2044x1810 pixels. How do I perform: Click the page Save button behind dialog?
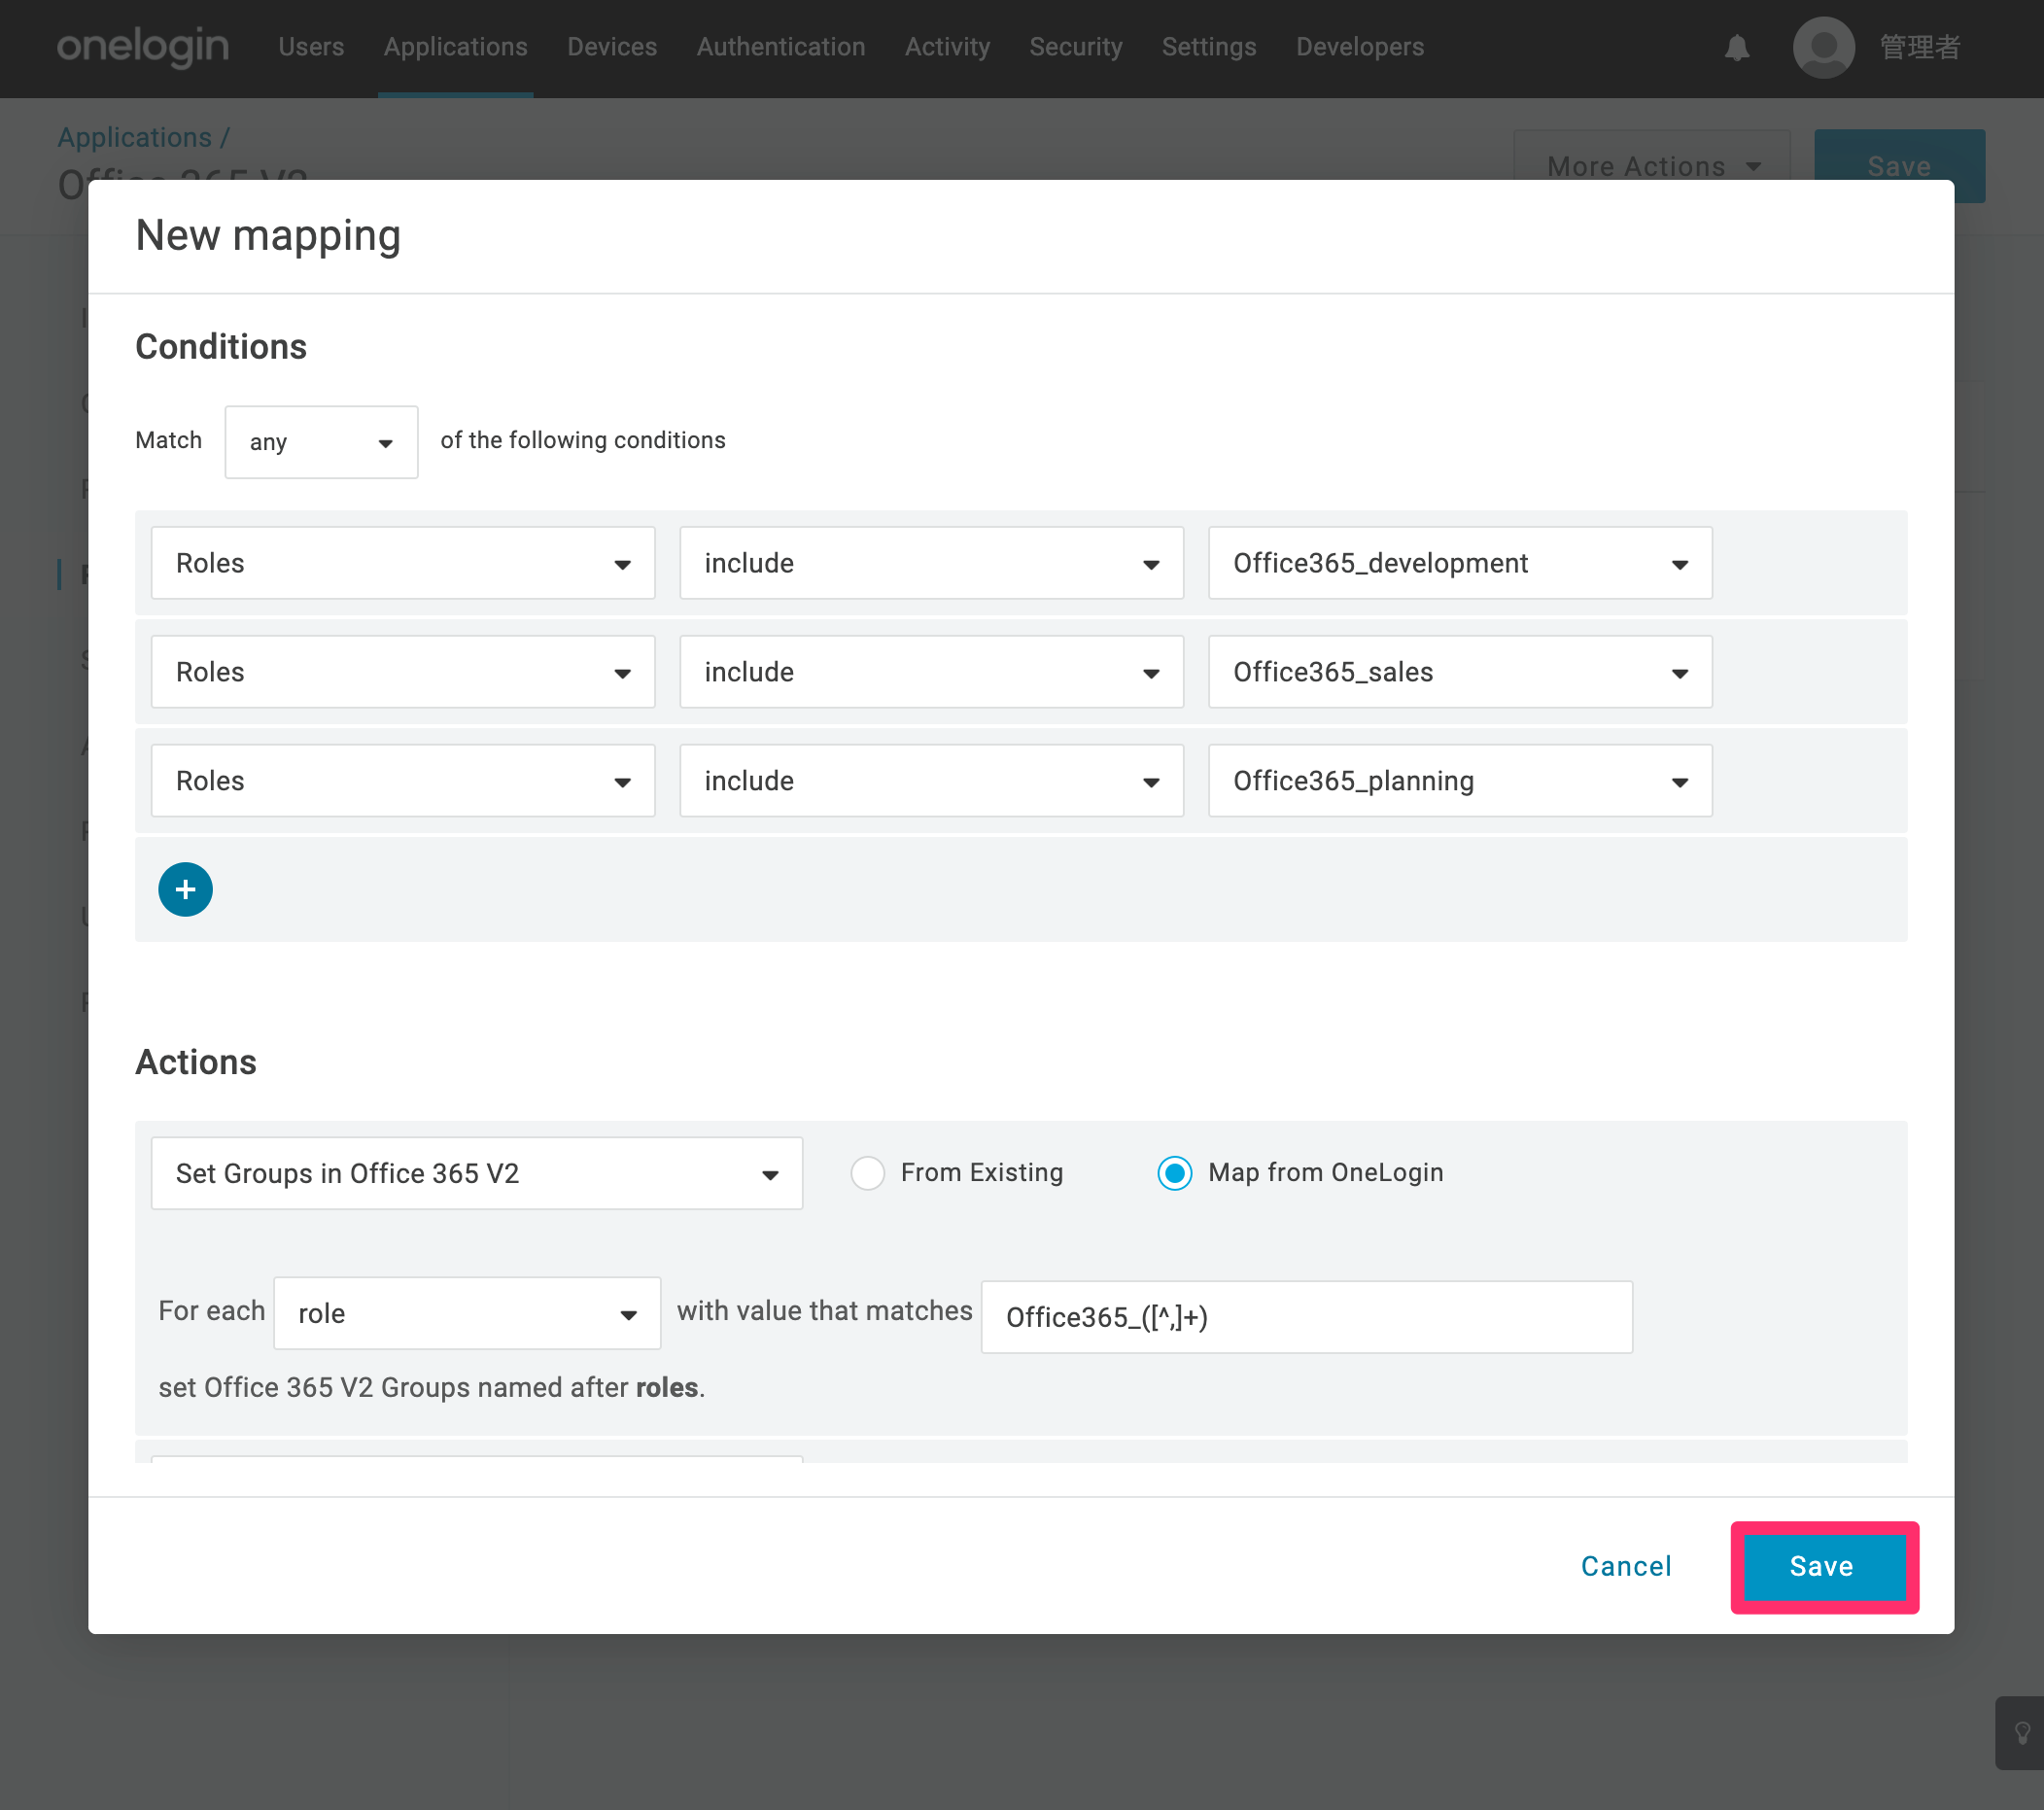click(x=1900, y=166)
